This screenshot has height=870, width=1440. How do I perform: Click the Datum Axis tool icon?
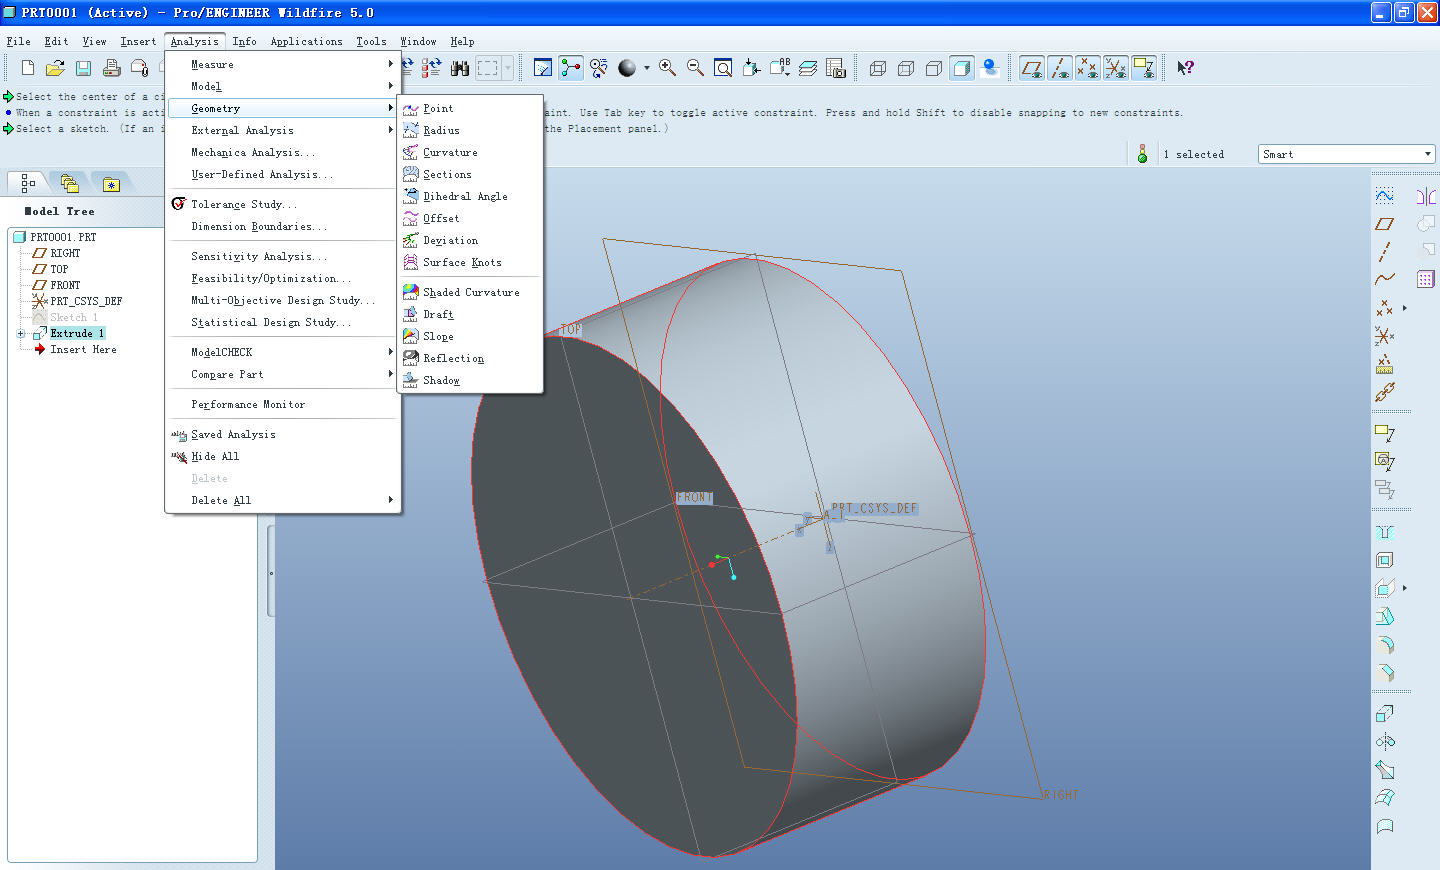click(1385, 251)
